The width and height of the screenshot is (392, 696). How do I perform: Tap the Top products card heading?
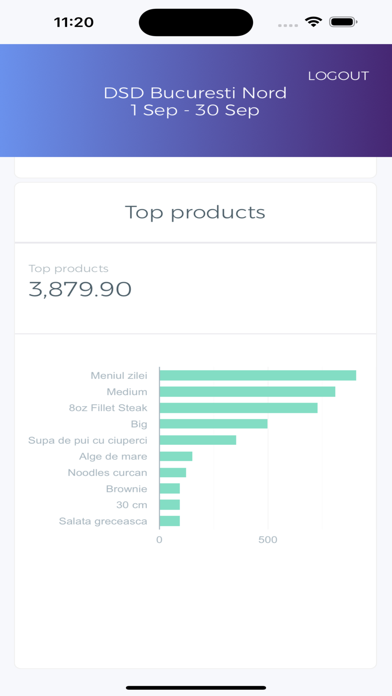point(195,212)
